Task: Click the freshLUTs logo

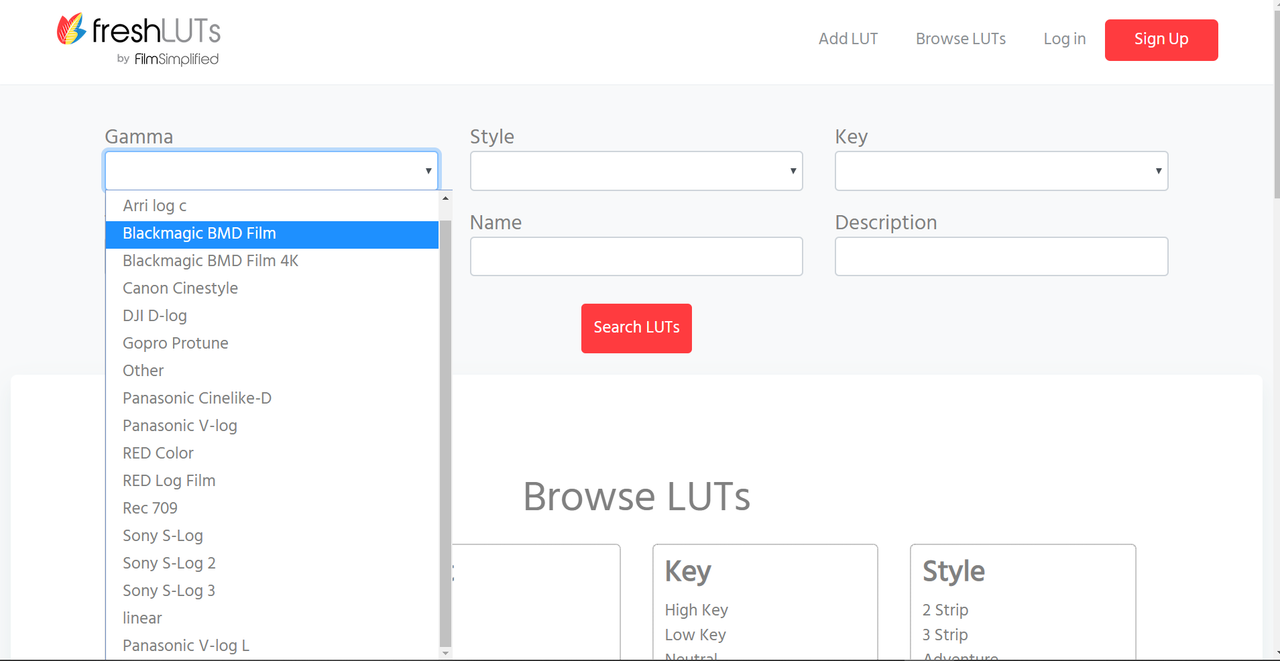Action: pyautogui.click(x=138, y=40)
